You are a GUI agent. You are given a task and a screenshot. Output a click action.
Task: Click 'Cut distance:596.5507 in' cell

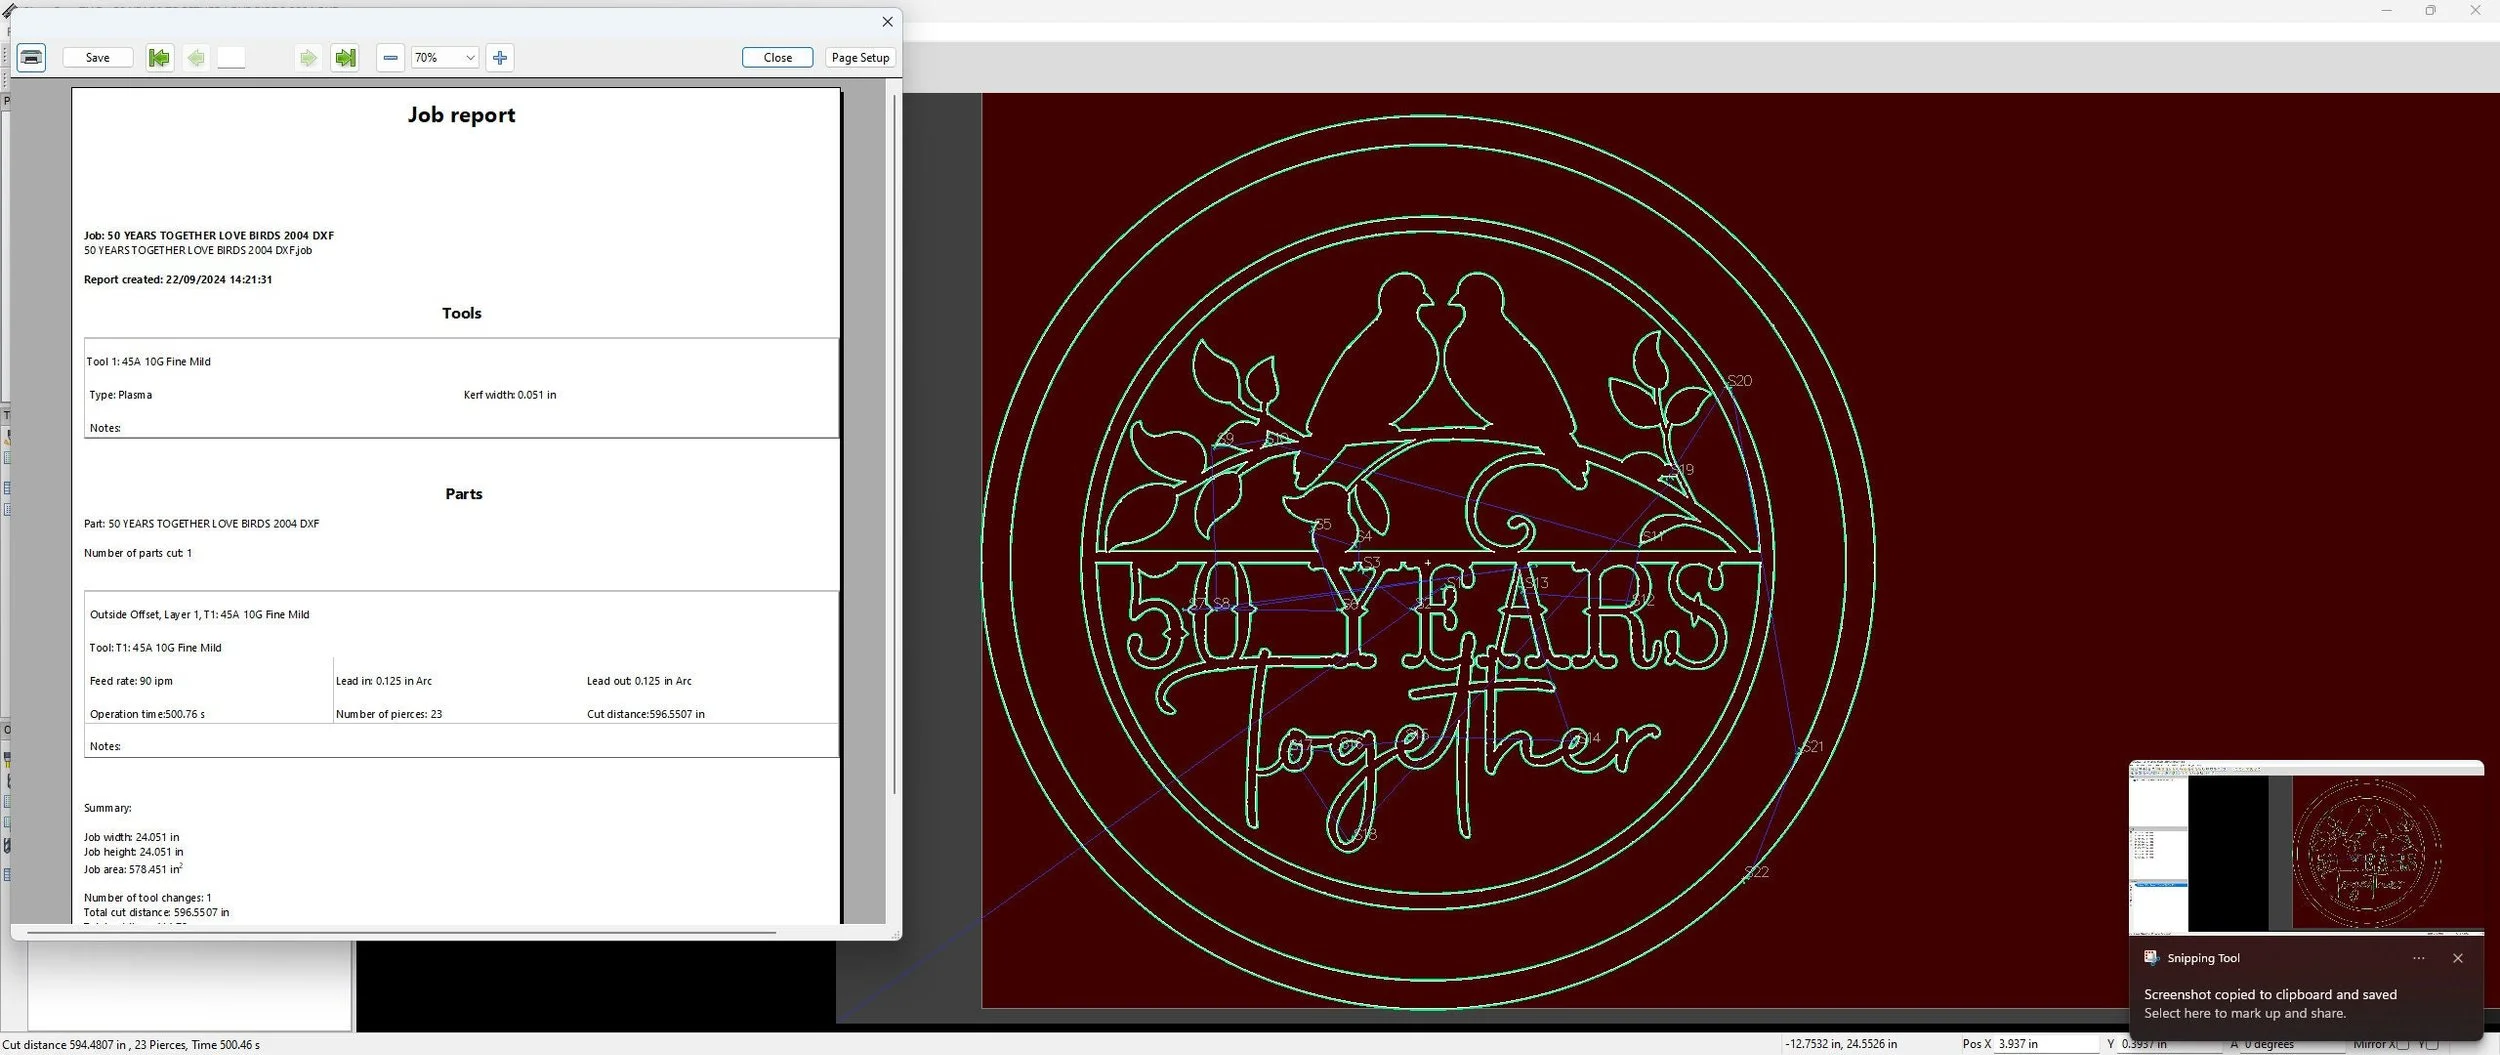[646, 714]
